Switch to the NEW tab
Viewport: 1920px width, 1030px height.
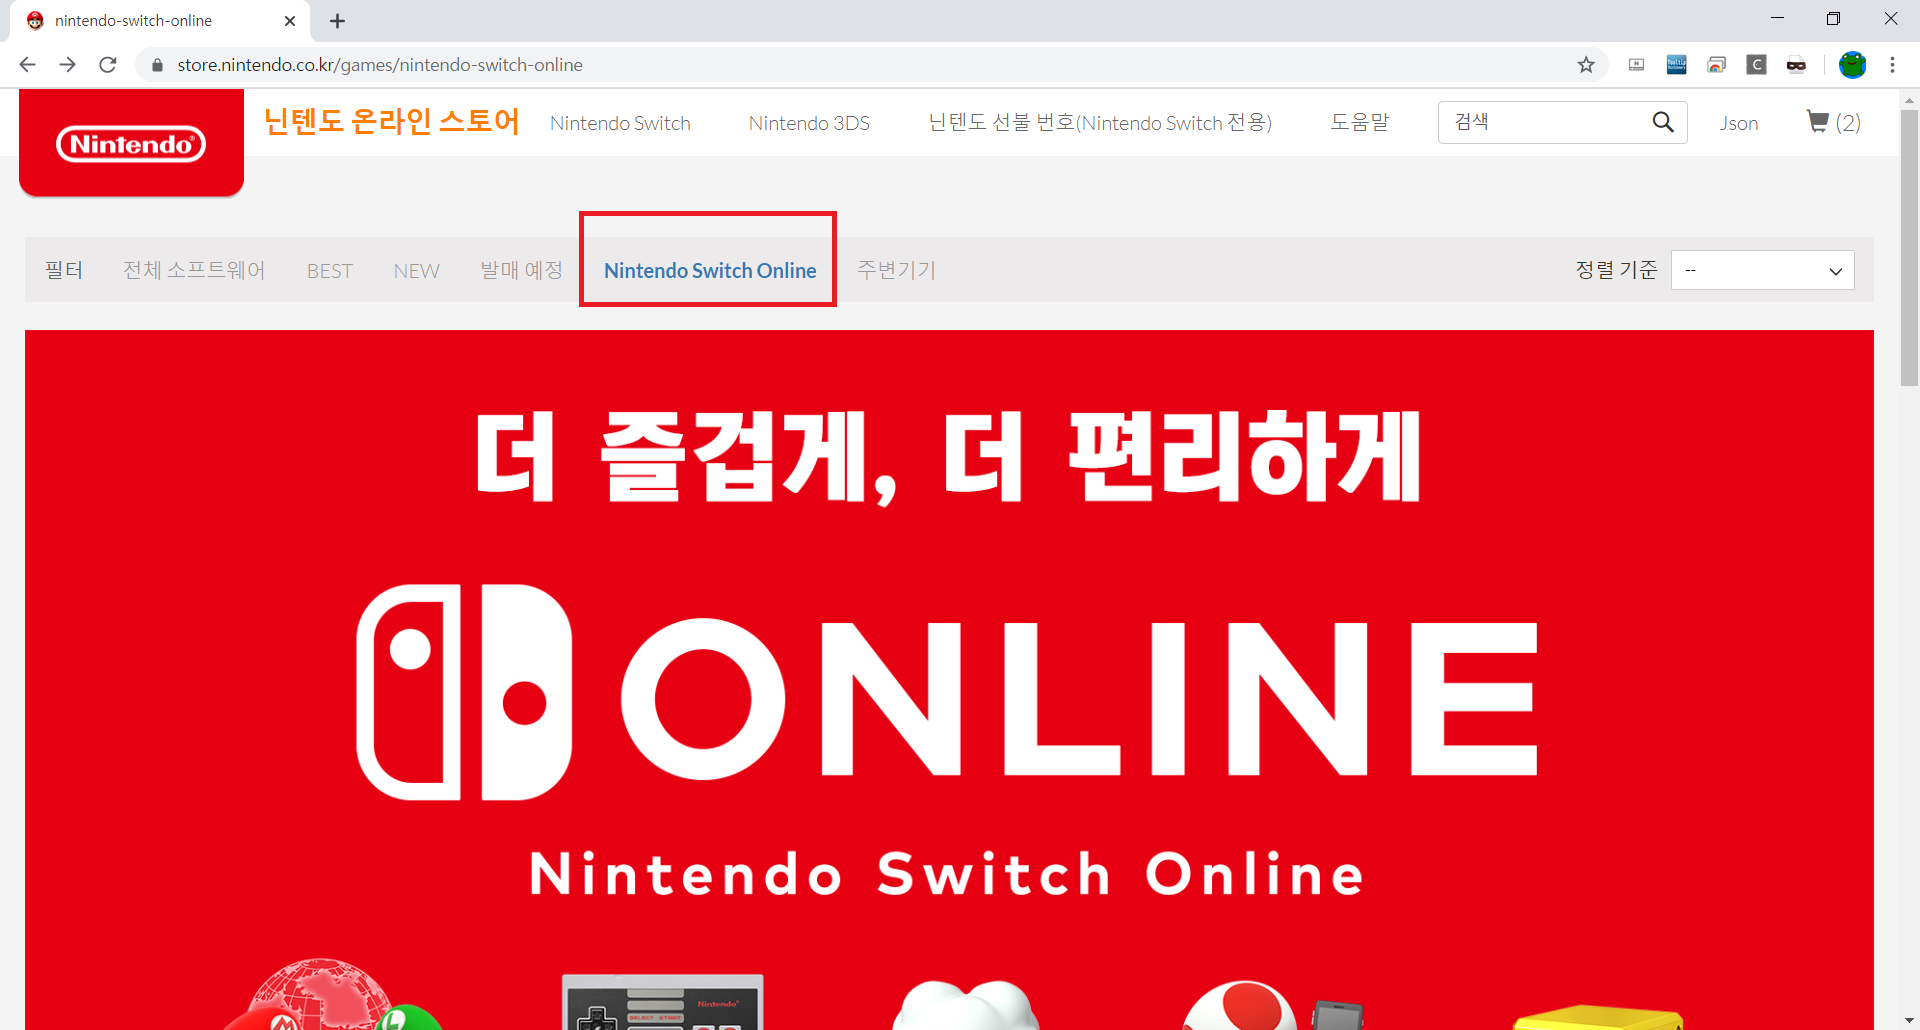click(417, 271)
